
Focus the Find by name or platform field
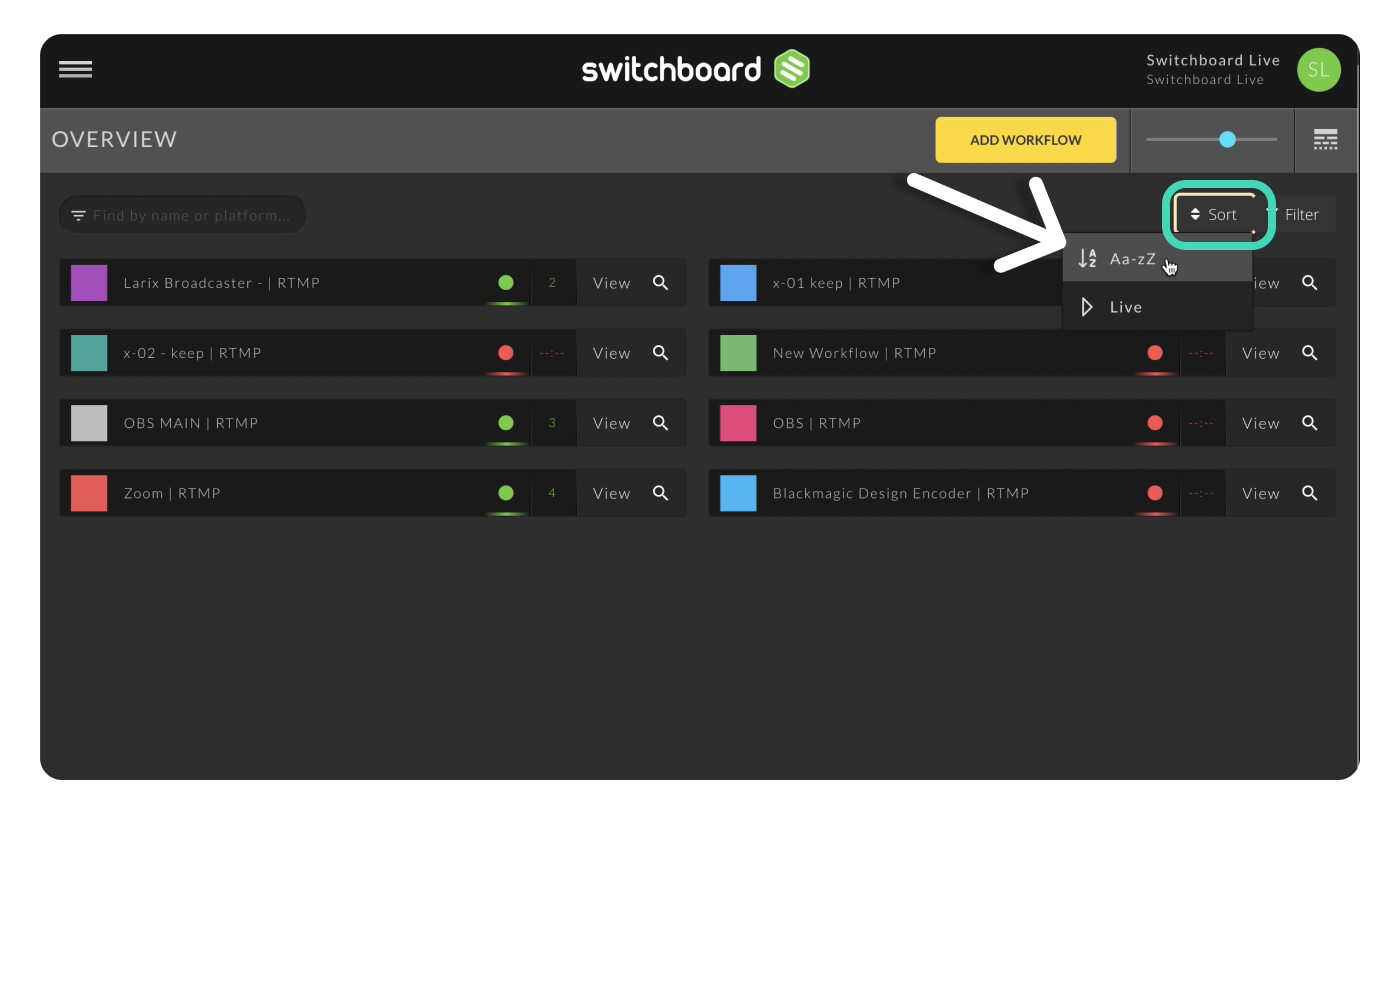coord(183,215)
